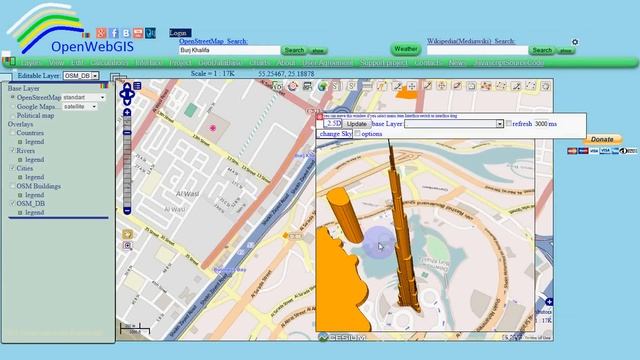Open the Google Maps satellite dropdown

[80, 106]
